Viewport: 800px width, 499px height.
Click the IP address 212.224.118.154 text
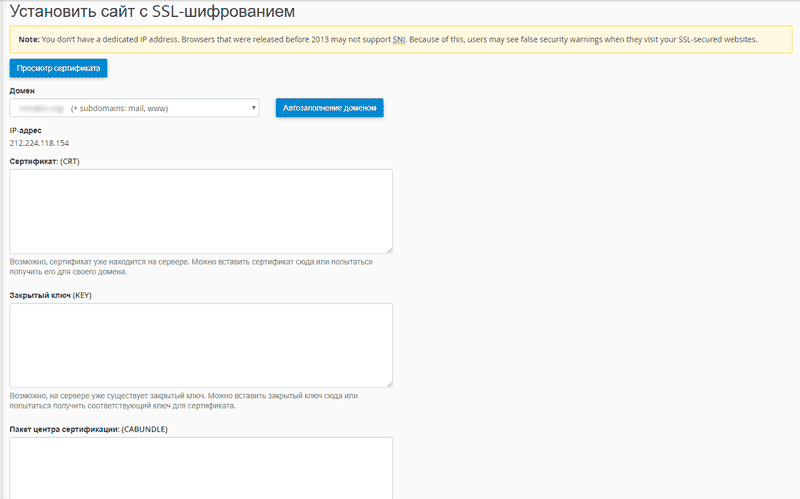[39, 143]
